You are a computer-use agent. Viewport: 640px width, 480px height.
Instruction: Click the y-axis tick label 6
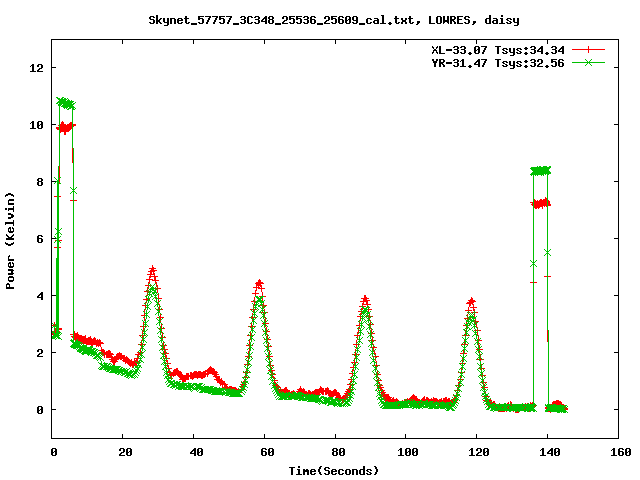[x=39, y=239]
